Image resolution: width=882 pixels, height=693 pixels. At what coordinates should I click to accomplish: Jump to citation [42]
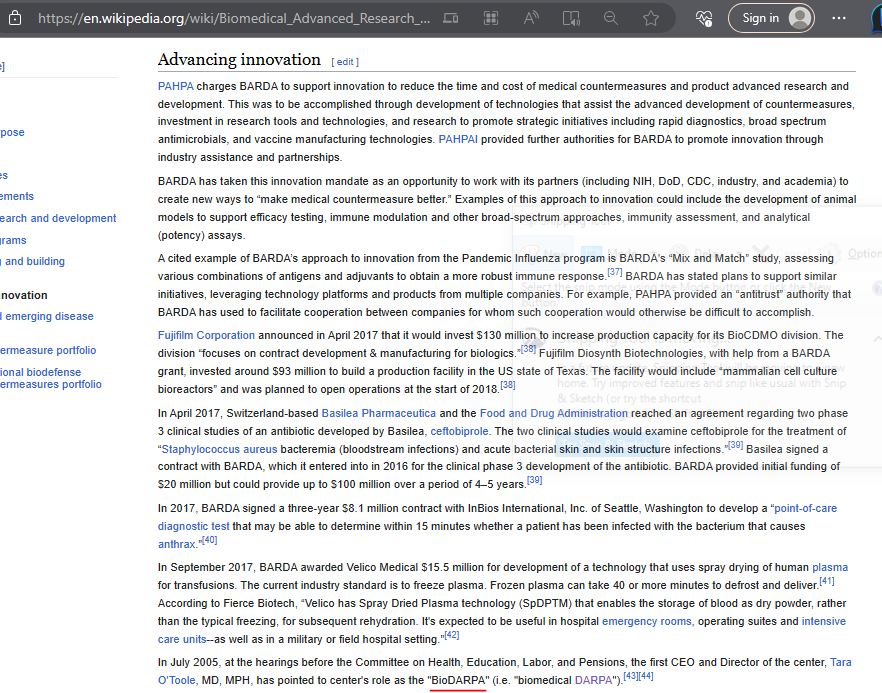point(452,636)
